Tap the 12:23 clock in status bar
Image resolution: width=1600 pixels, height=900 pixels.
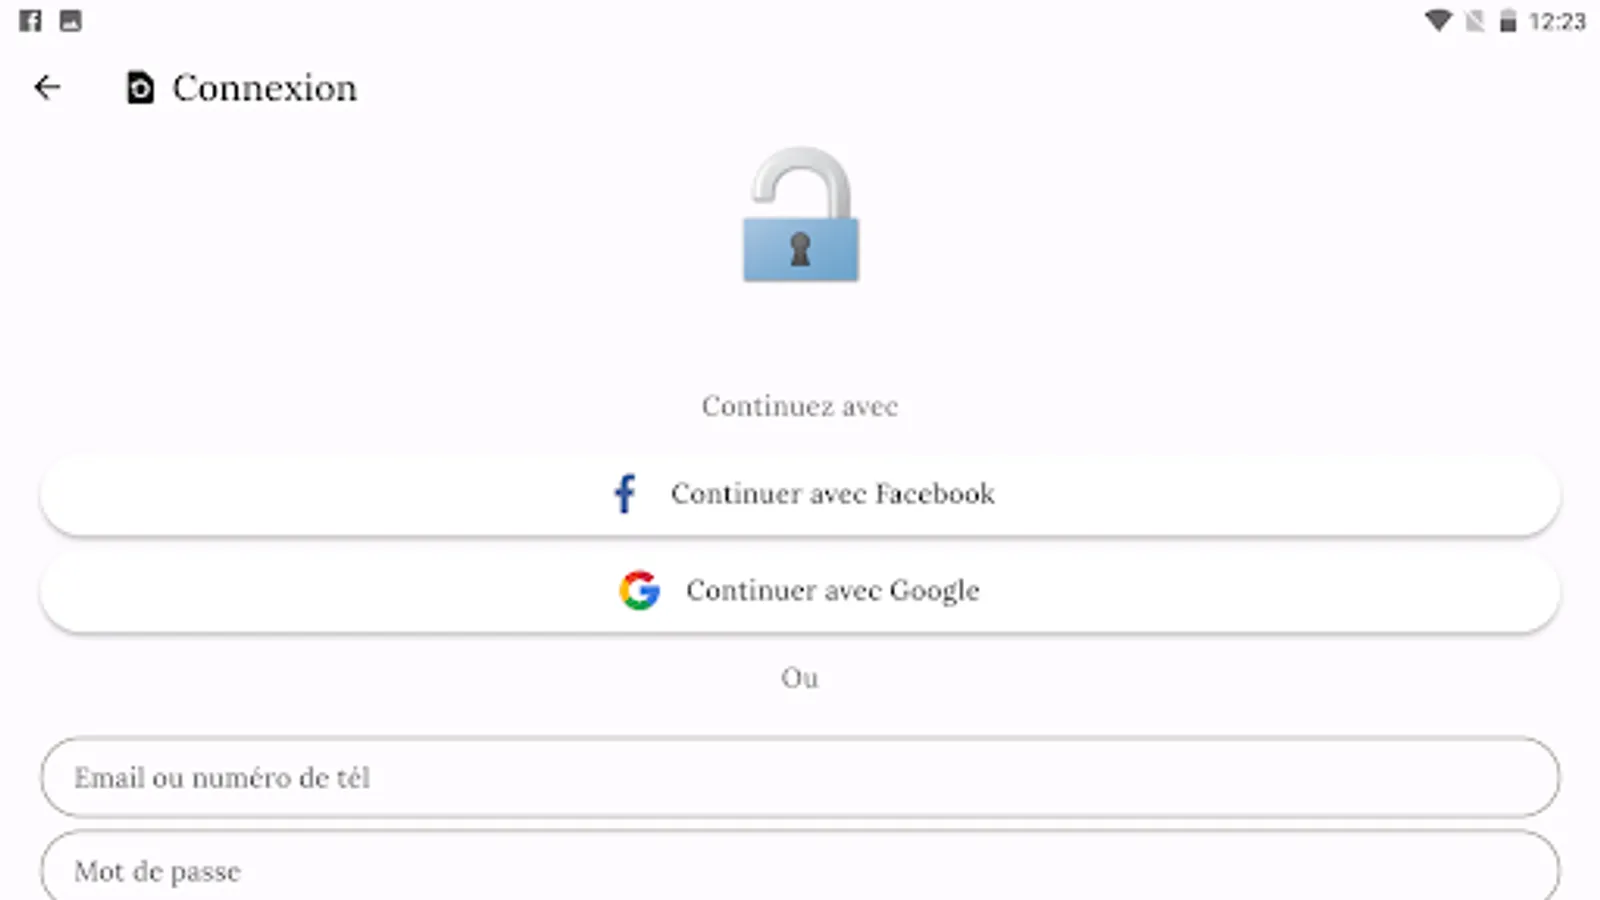click(1557, 21)
